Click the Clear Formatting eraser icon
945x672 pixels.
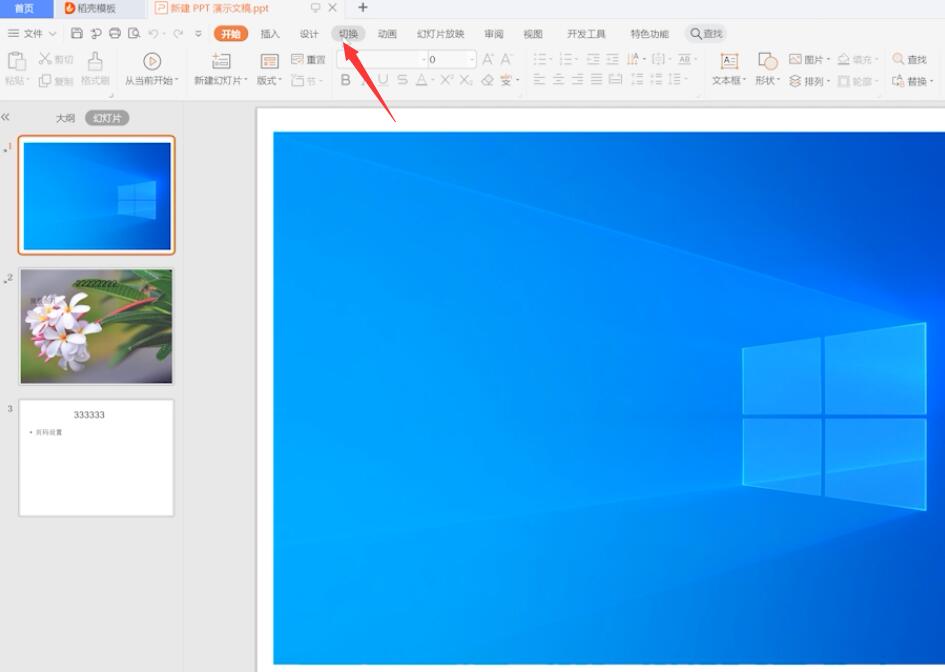click(487, 80)
